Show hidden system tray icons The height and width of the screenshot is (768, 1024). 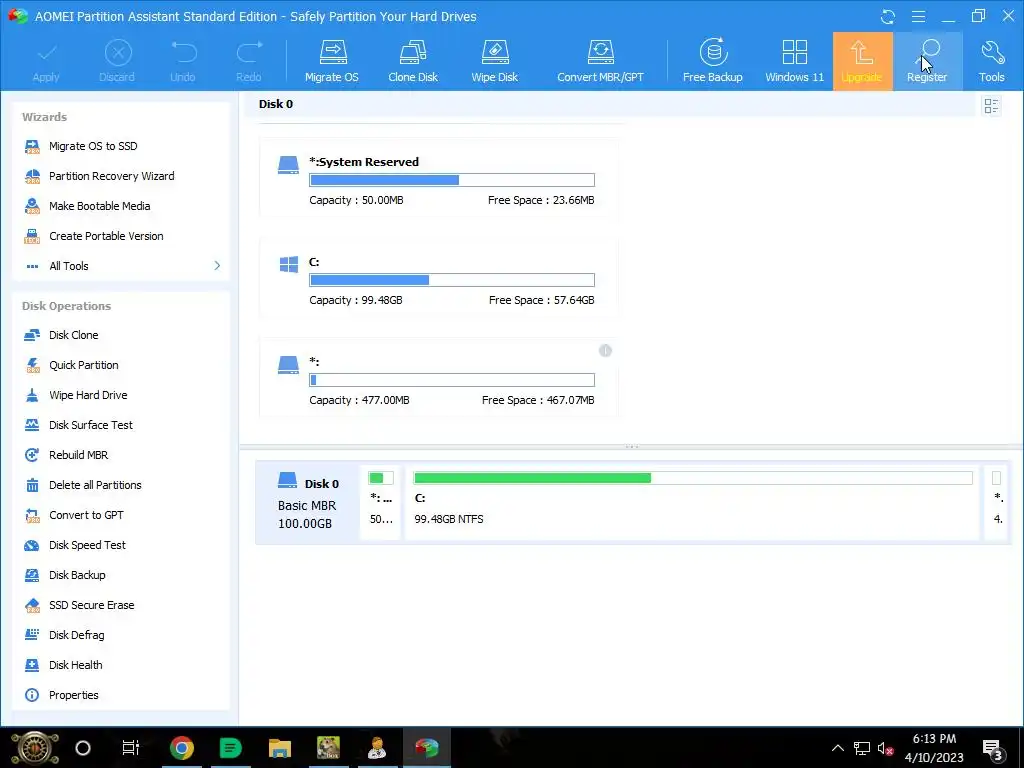point(838,748)
